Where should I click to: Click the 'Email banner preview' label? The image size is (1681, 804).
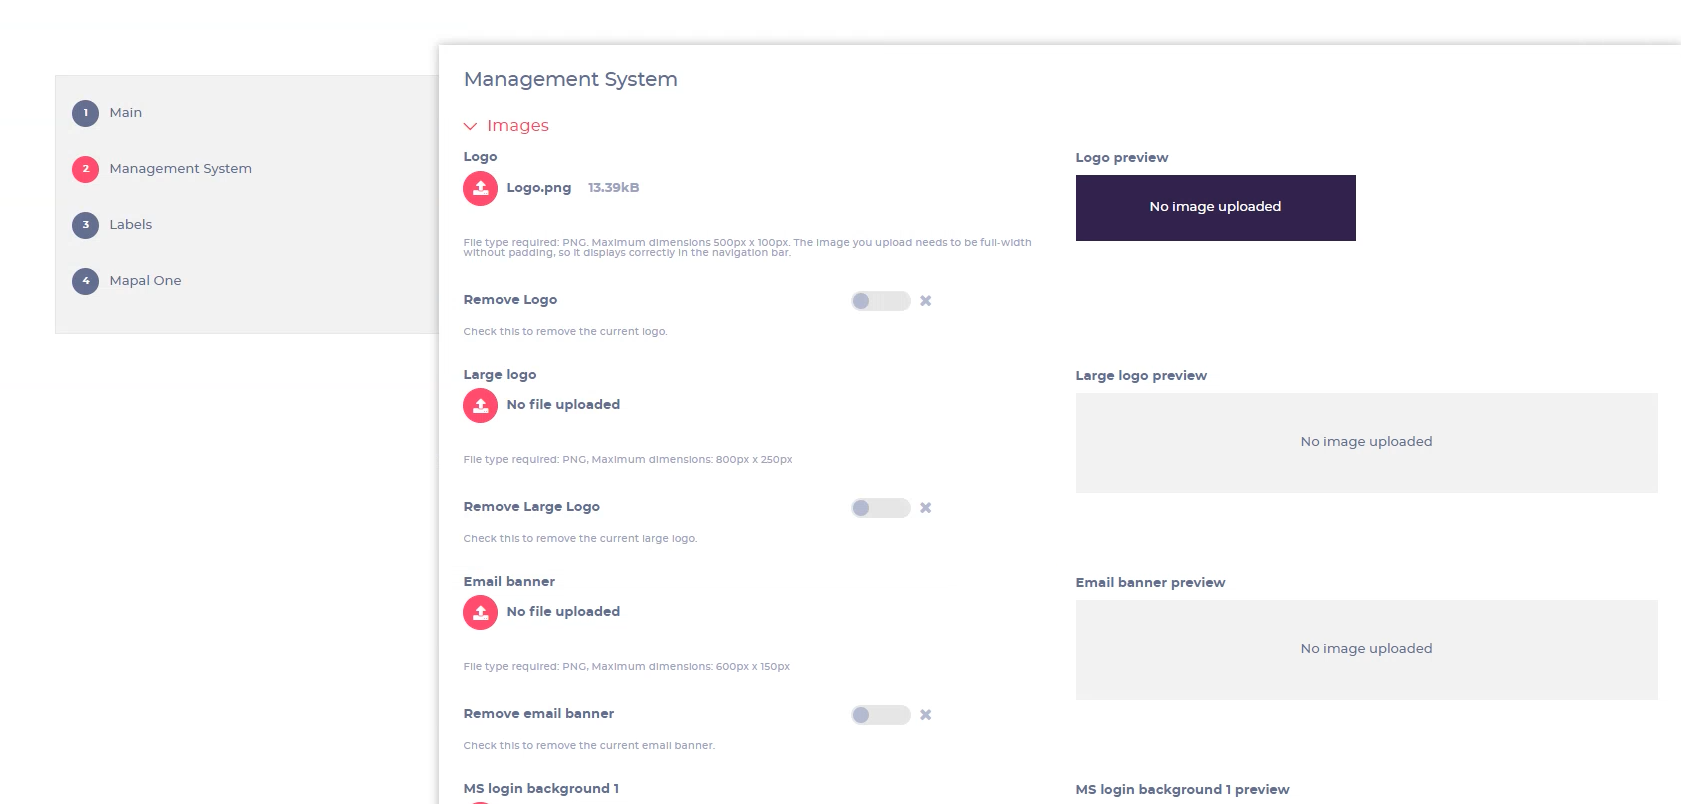pos(1150,583)
